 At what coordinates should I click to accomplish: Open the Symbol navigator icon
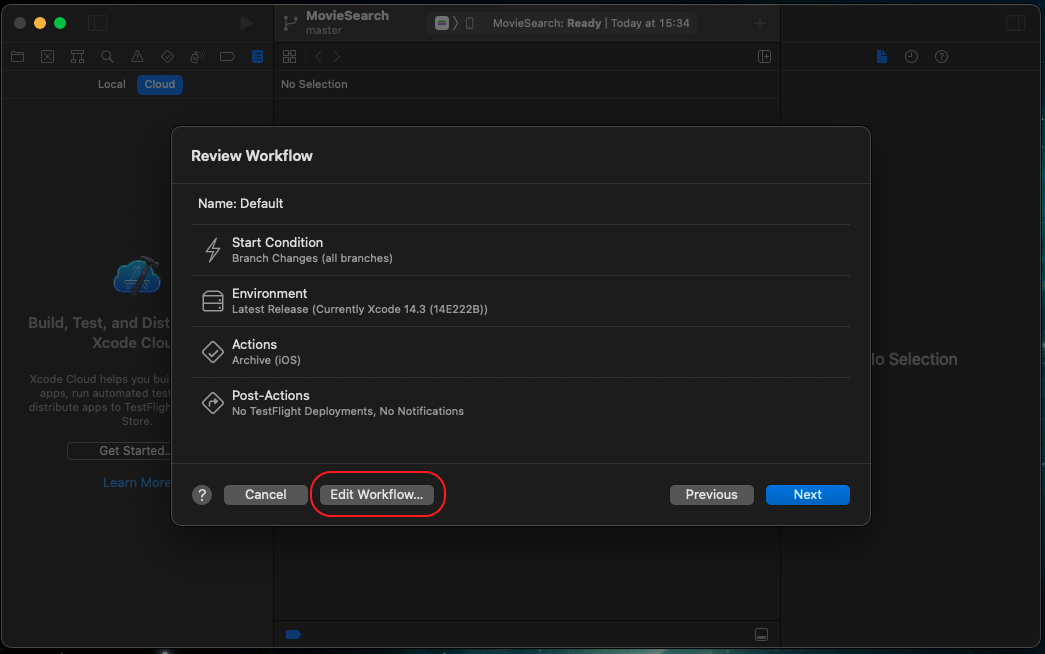click(x=77, y=57)
